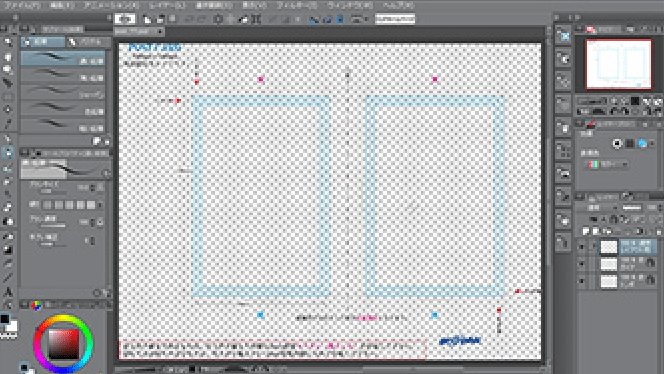The width and height of the screenshot is (664, 374).
Task: Open the Edit menu in the menu bar
Action: coord(62,6)
